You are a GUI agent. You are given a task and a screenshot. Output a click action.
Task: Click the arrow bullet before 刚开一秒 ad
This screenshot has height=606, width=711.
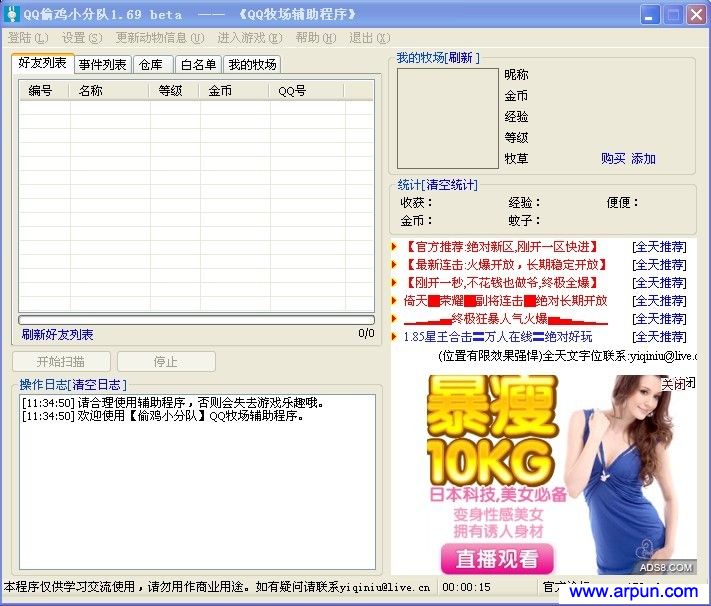tap(394, 283)
